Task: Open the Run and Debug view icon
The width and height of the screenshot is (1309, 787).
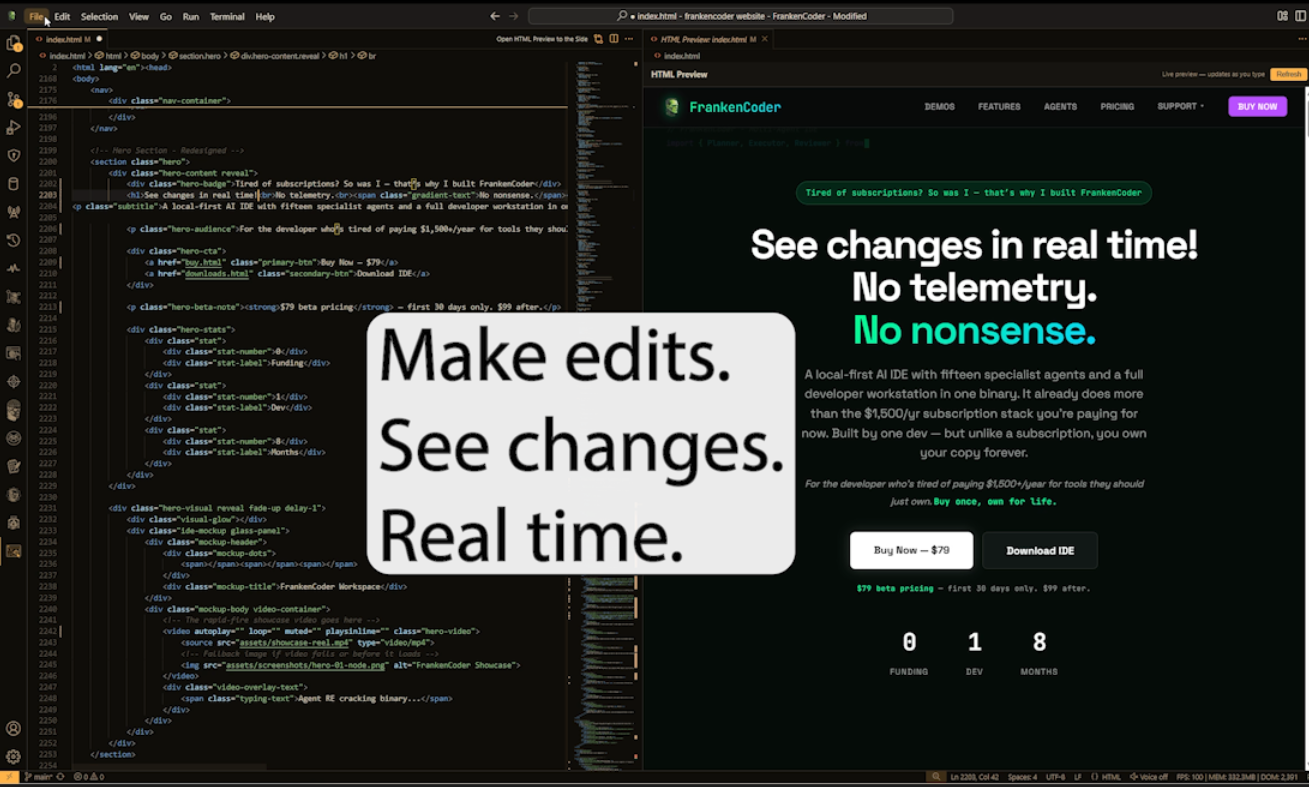Action: click(14, 128)
